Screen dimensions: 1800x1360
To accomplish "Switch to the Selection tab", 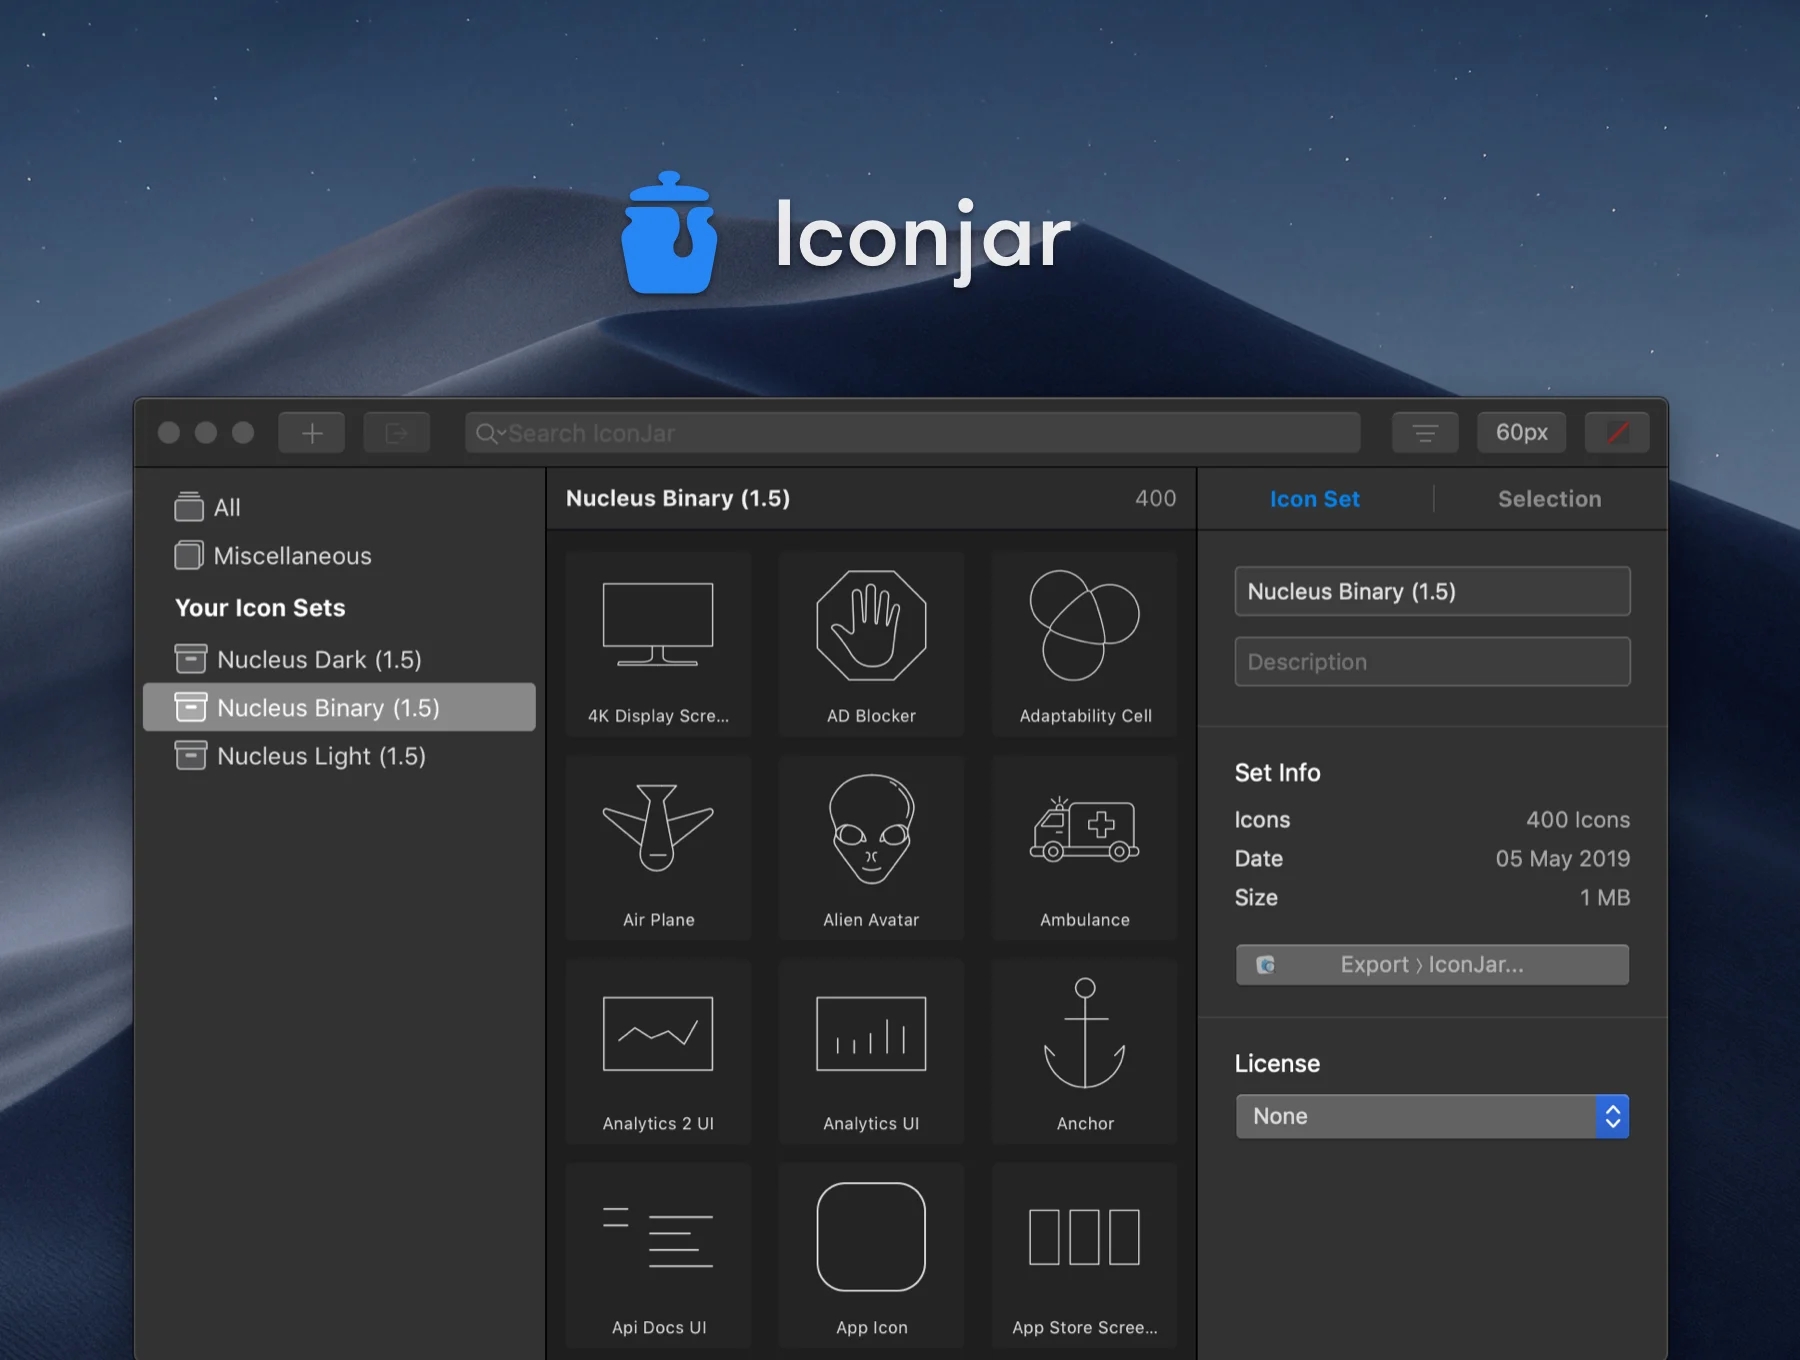I will point(1549,499).
